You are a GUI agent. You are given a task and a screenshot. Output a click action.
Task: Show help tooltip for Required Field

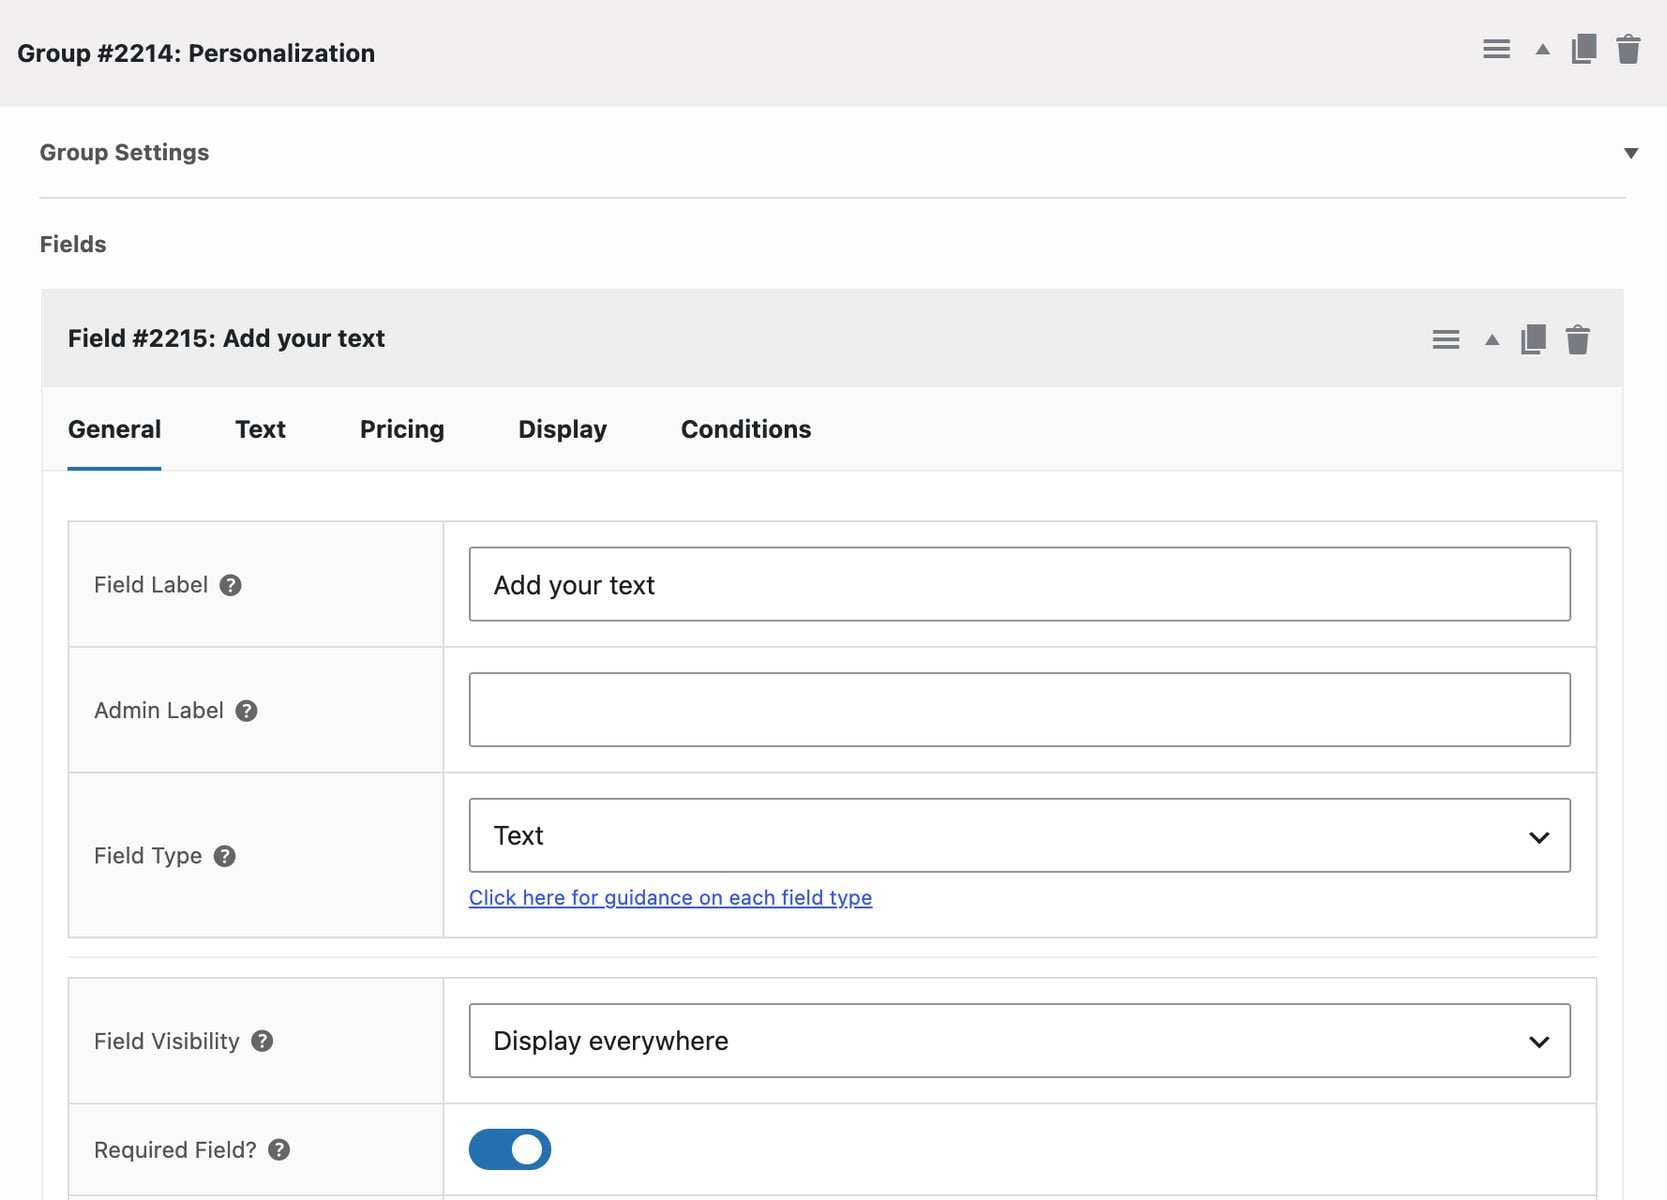(279, 1150)
